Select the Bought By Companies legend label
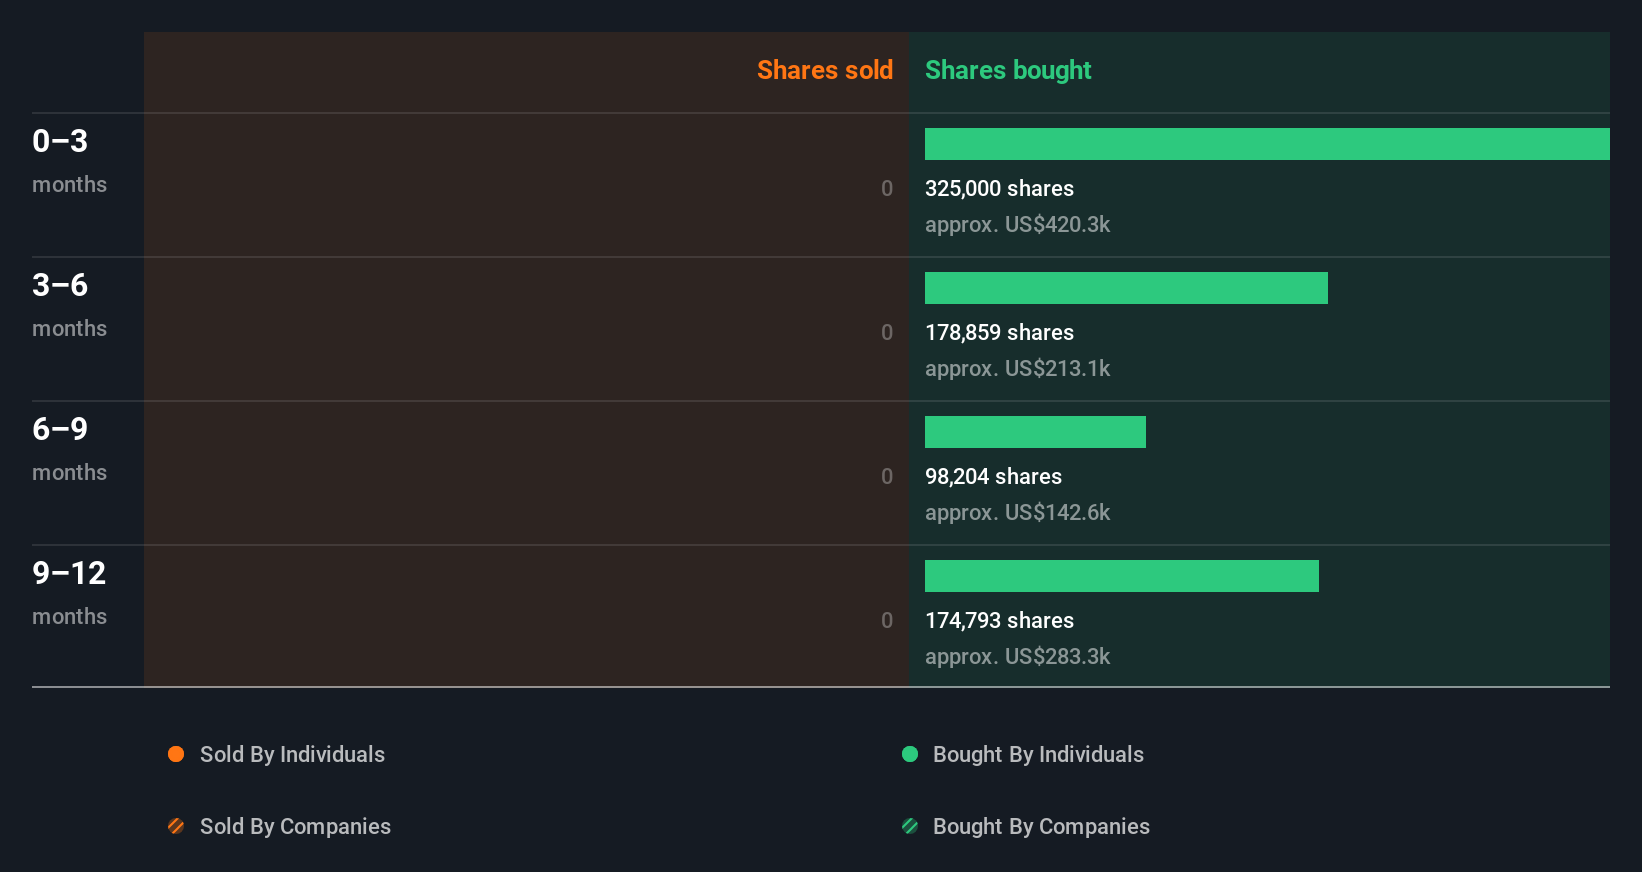 click(x=1041, y=826)
